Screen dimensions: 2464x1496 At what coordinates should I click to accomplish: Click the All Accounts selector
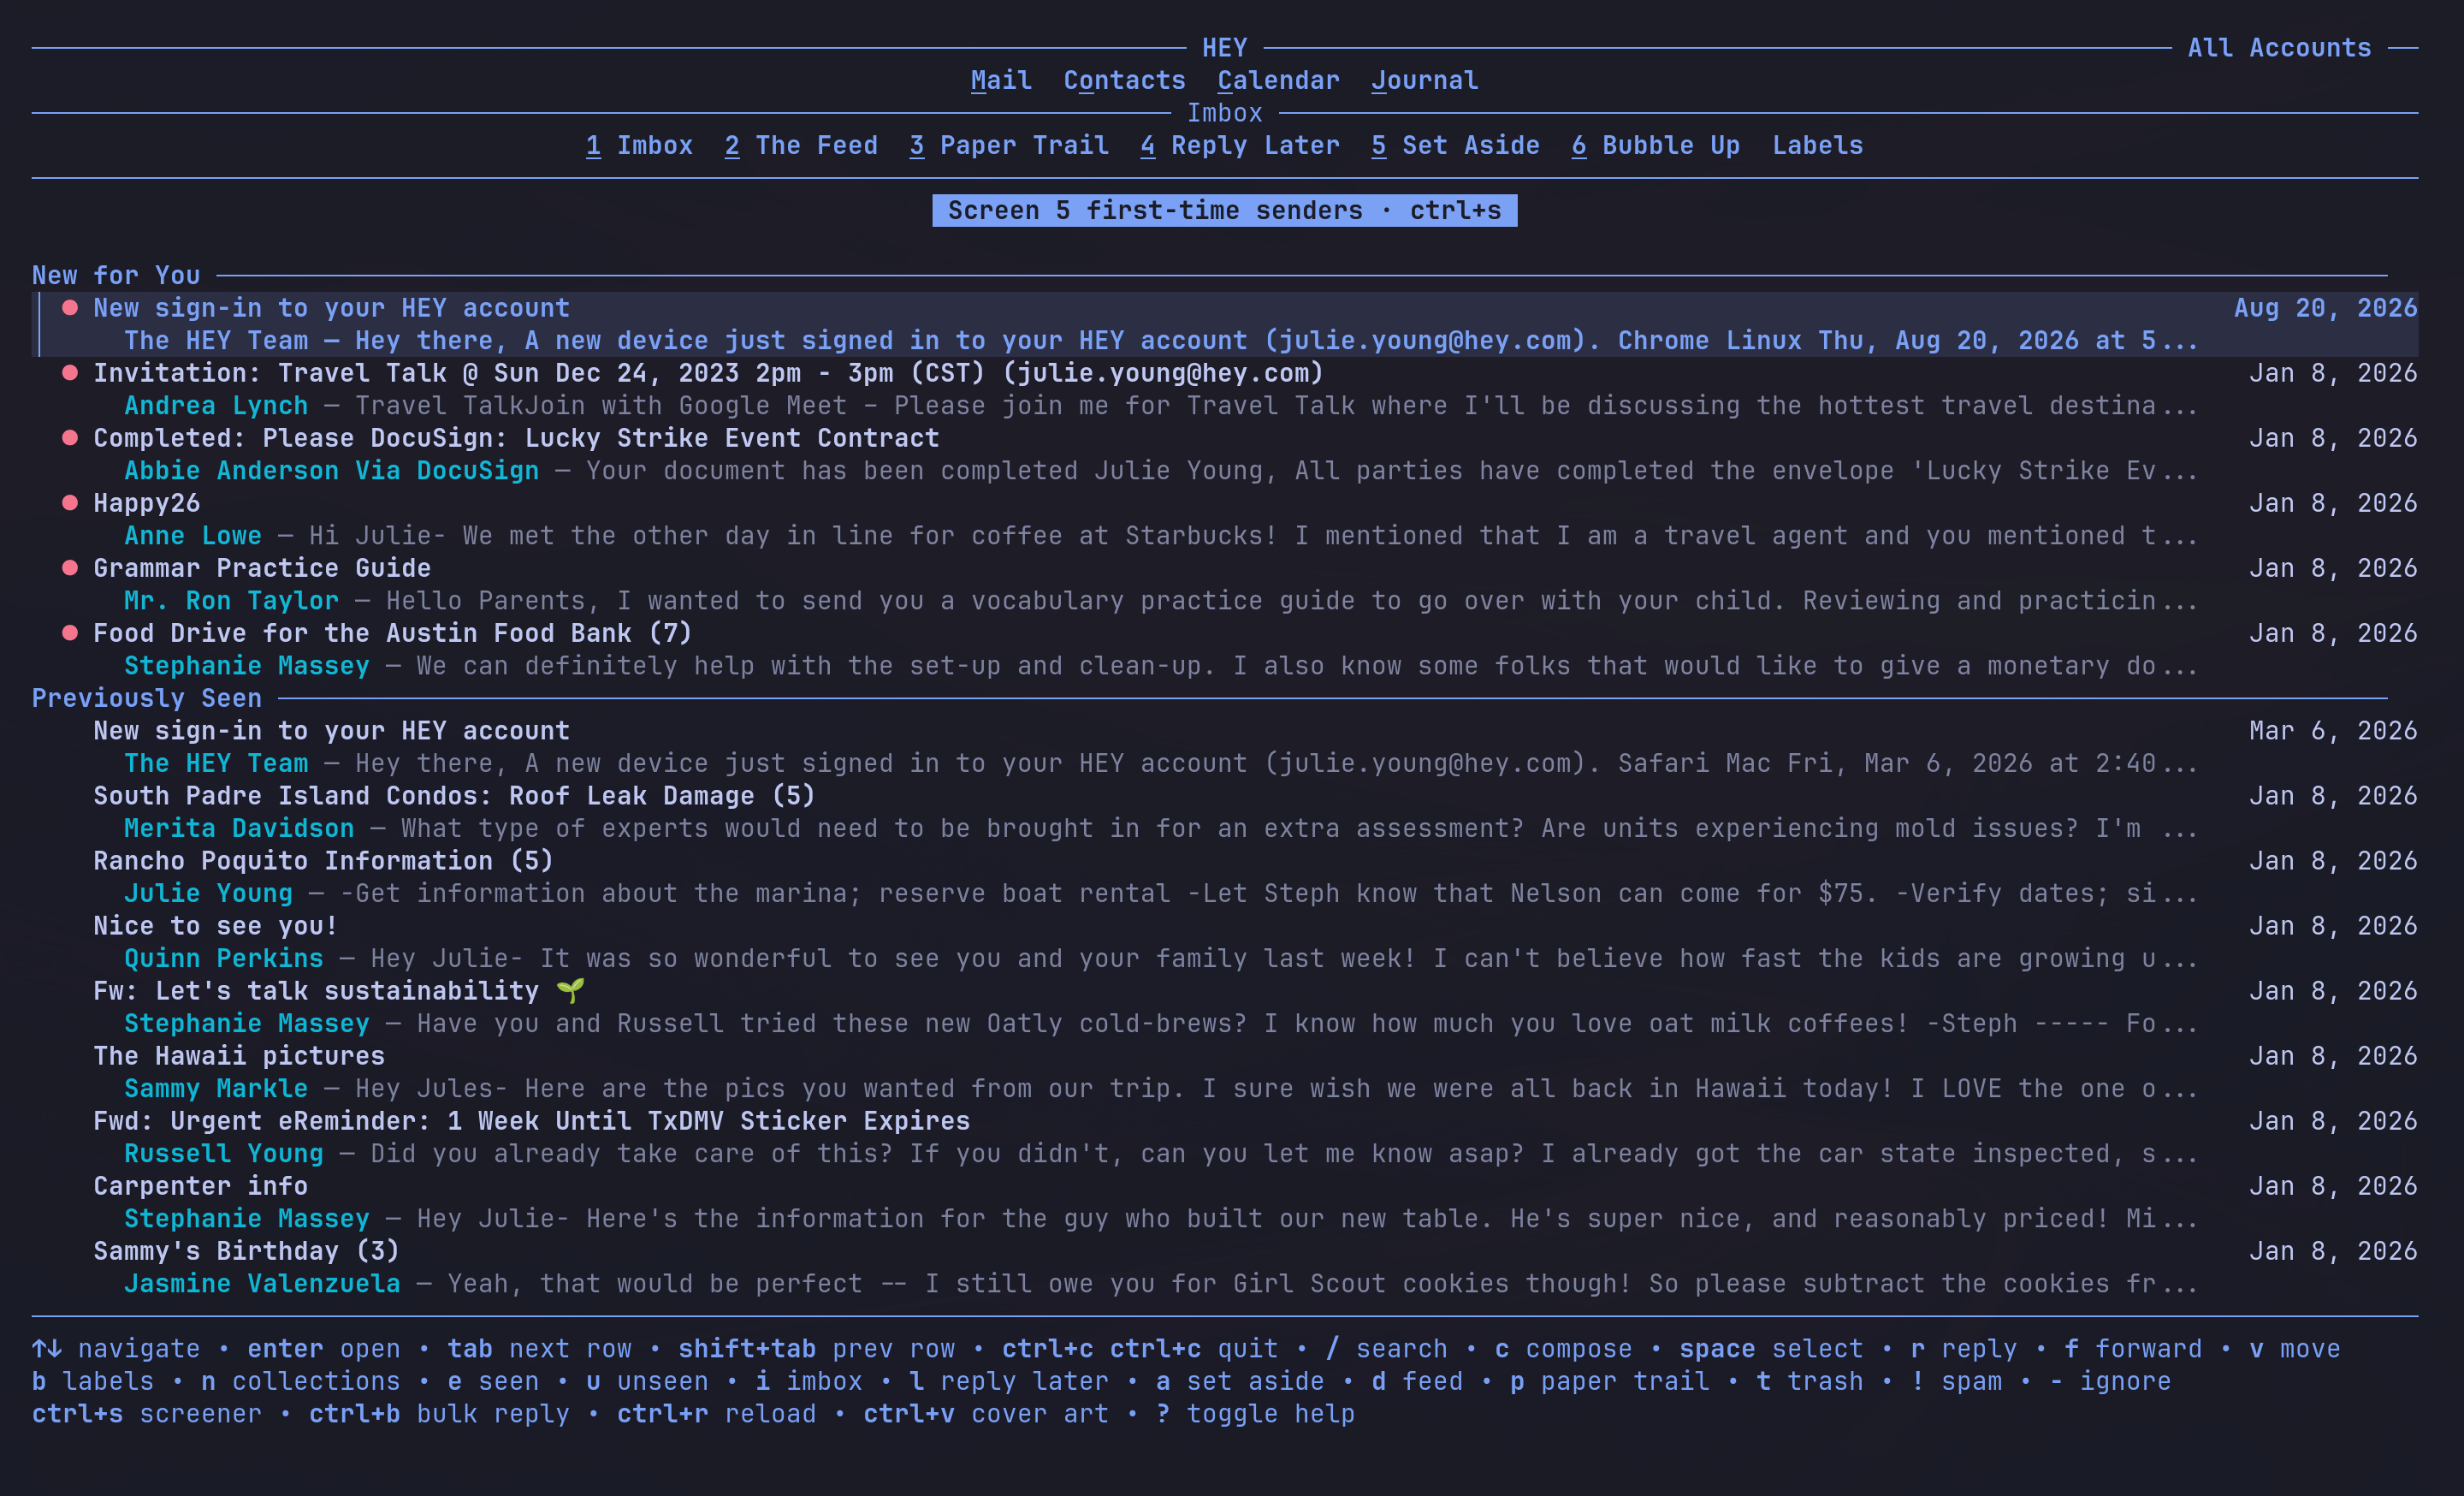(2279, 48)
